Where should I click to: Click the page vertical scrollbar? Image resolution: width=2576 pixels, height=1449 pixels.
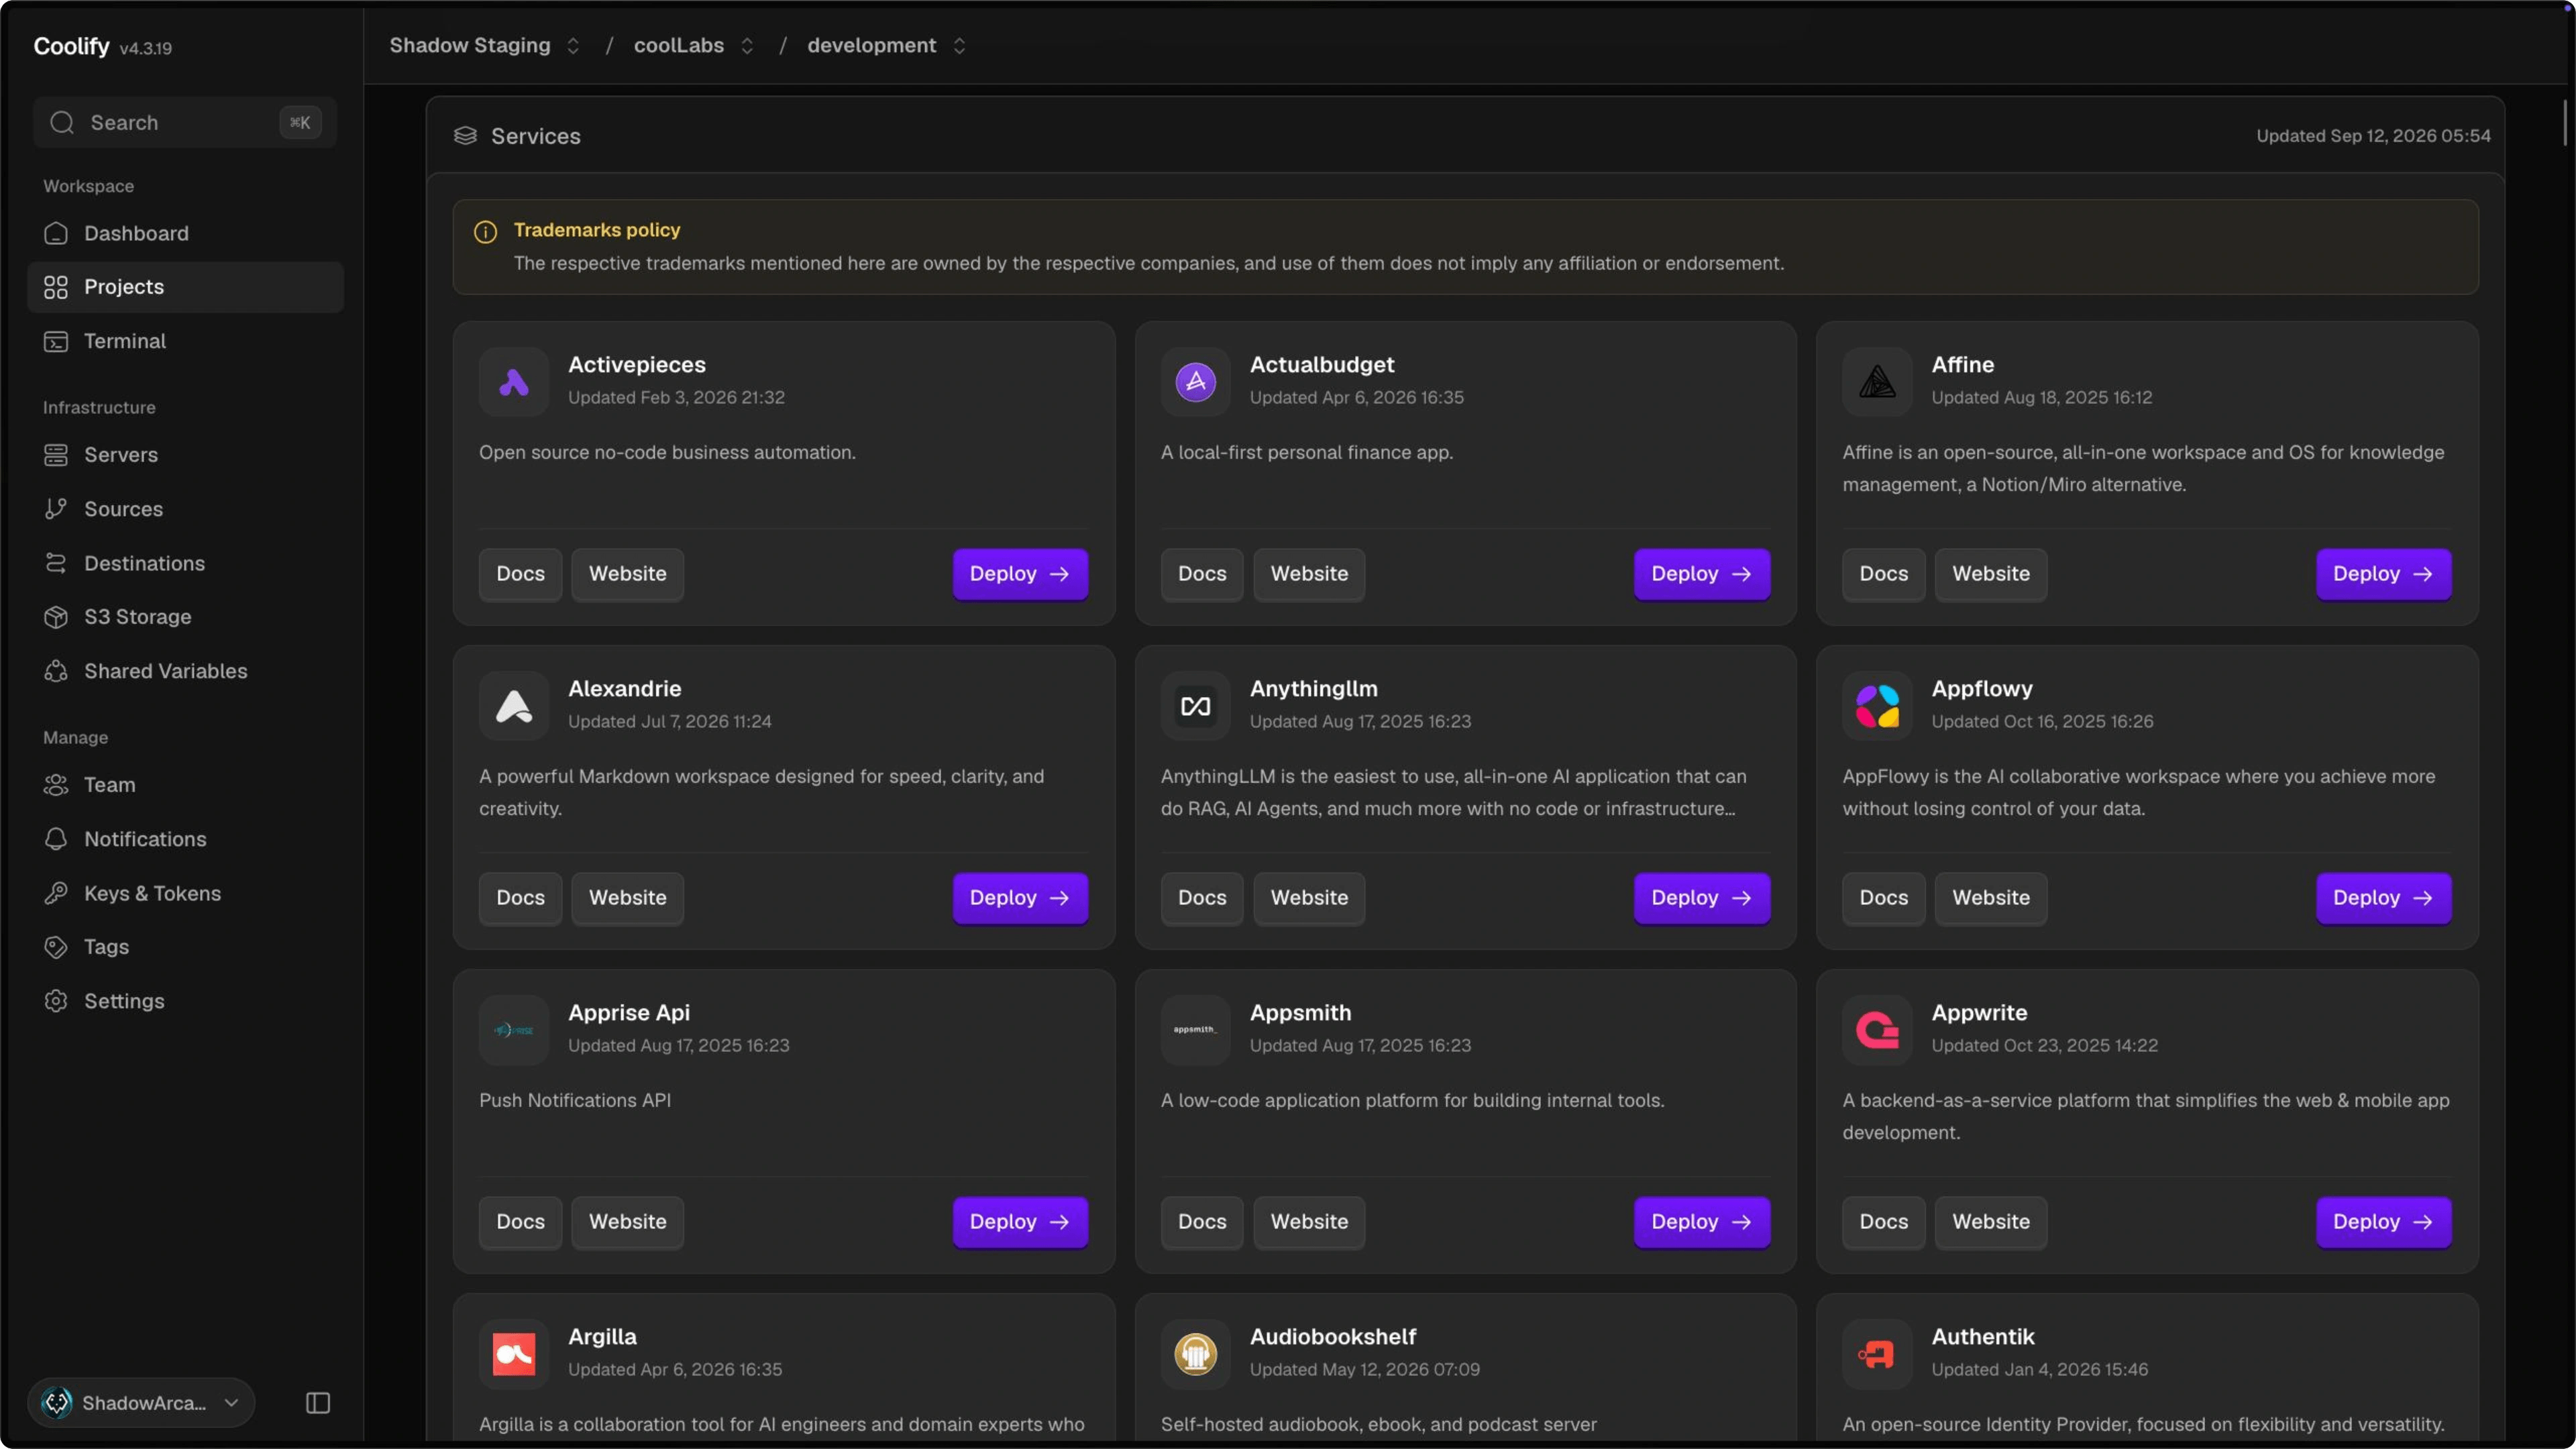pos(2565,122)
